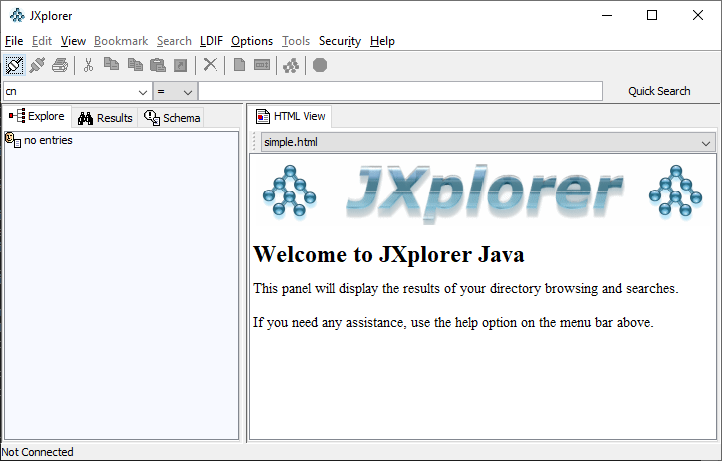The image size is (722, 461).
Task: Click the Not Connected status text
Action: (x=37, y=452)
